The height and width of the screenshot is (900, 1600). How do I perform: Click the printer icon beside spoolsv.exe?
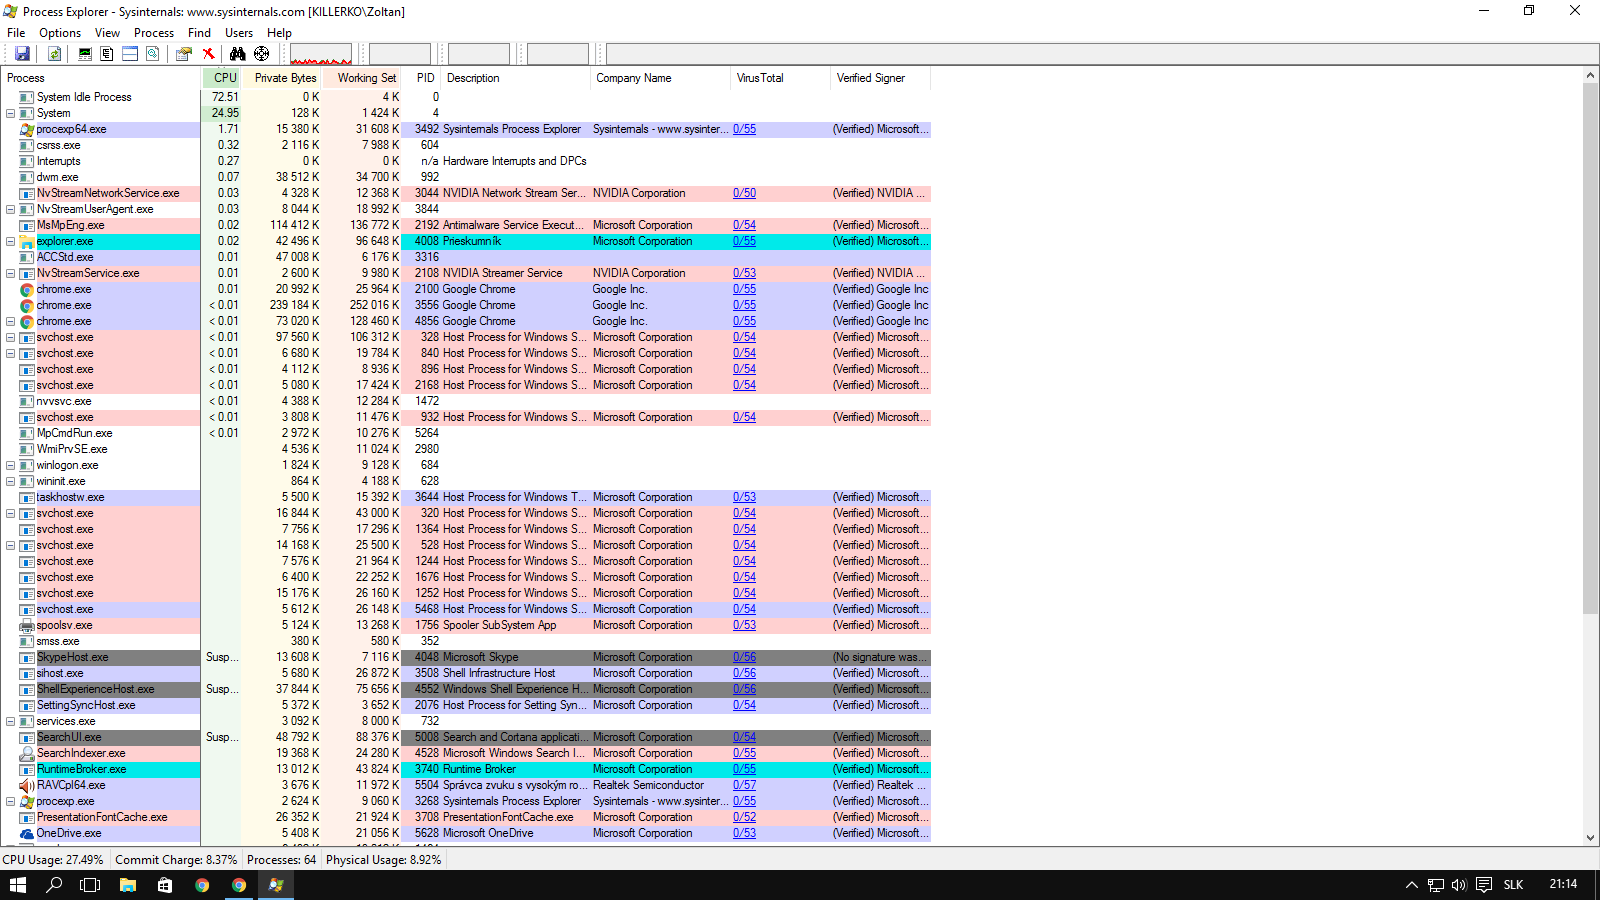pyautogui.click(x=27, y=625)
